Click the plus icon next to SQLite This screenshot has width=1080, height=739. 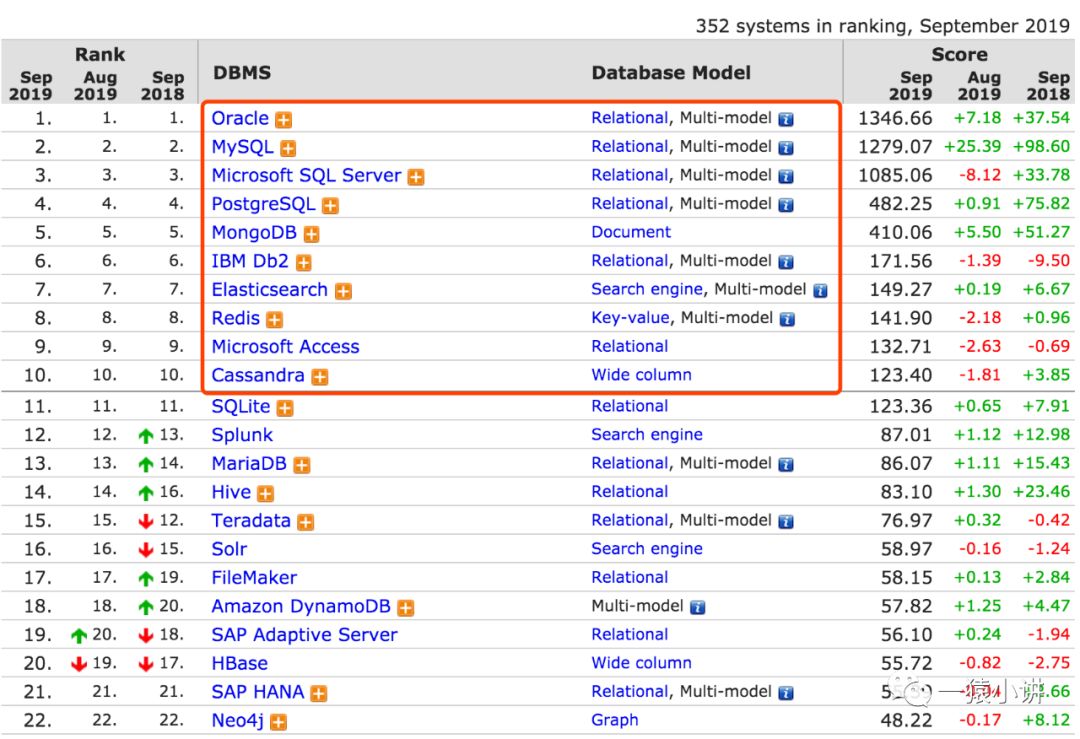coord(285,408)
